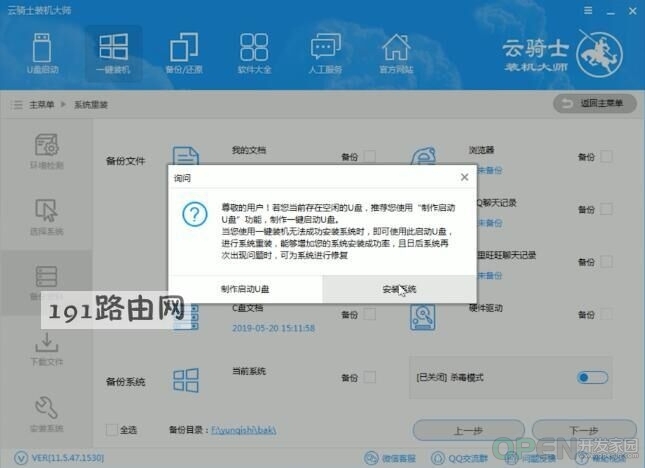Image resolution: width=645 pixels, height=468 pixels.
Task: Close the 询问 dialog
Action: coord(464,177)
